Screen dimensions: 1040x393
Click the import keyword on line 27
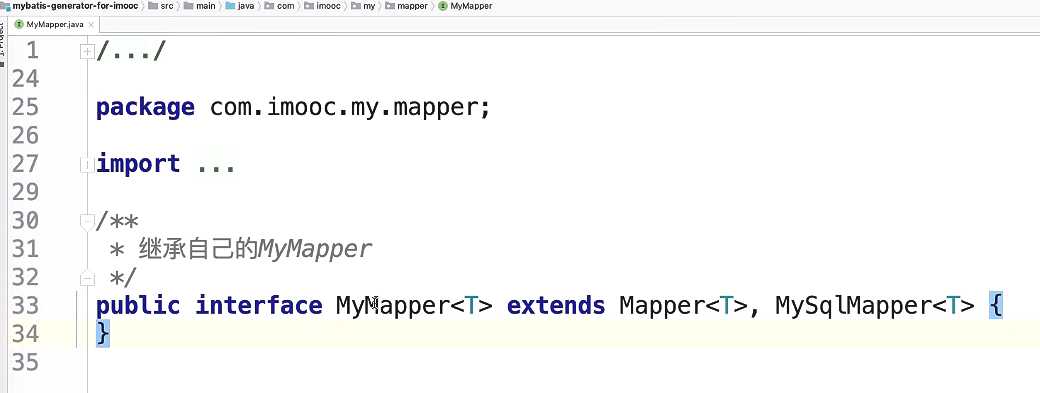tap(138, 164)
